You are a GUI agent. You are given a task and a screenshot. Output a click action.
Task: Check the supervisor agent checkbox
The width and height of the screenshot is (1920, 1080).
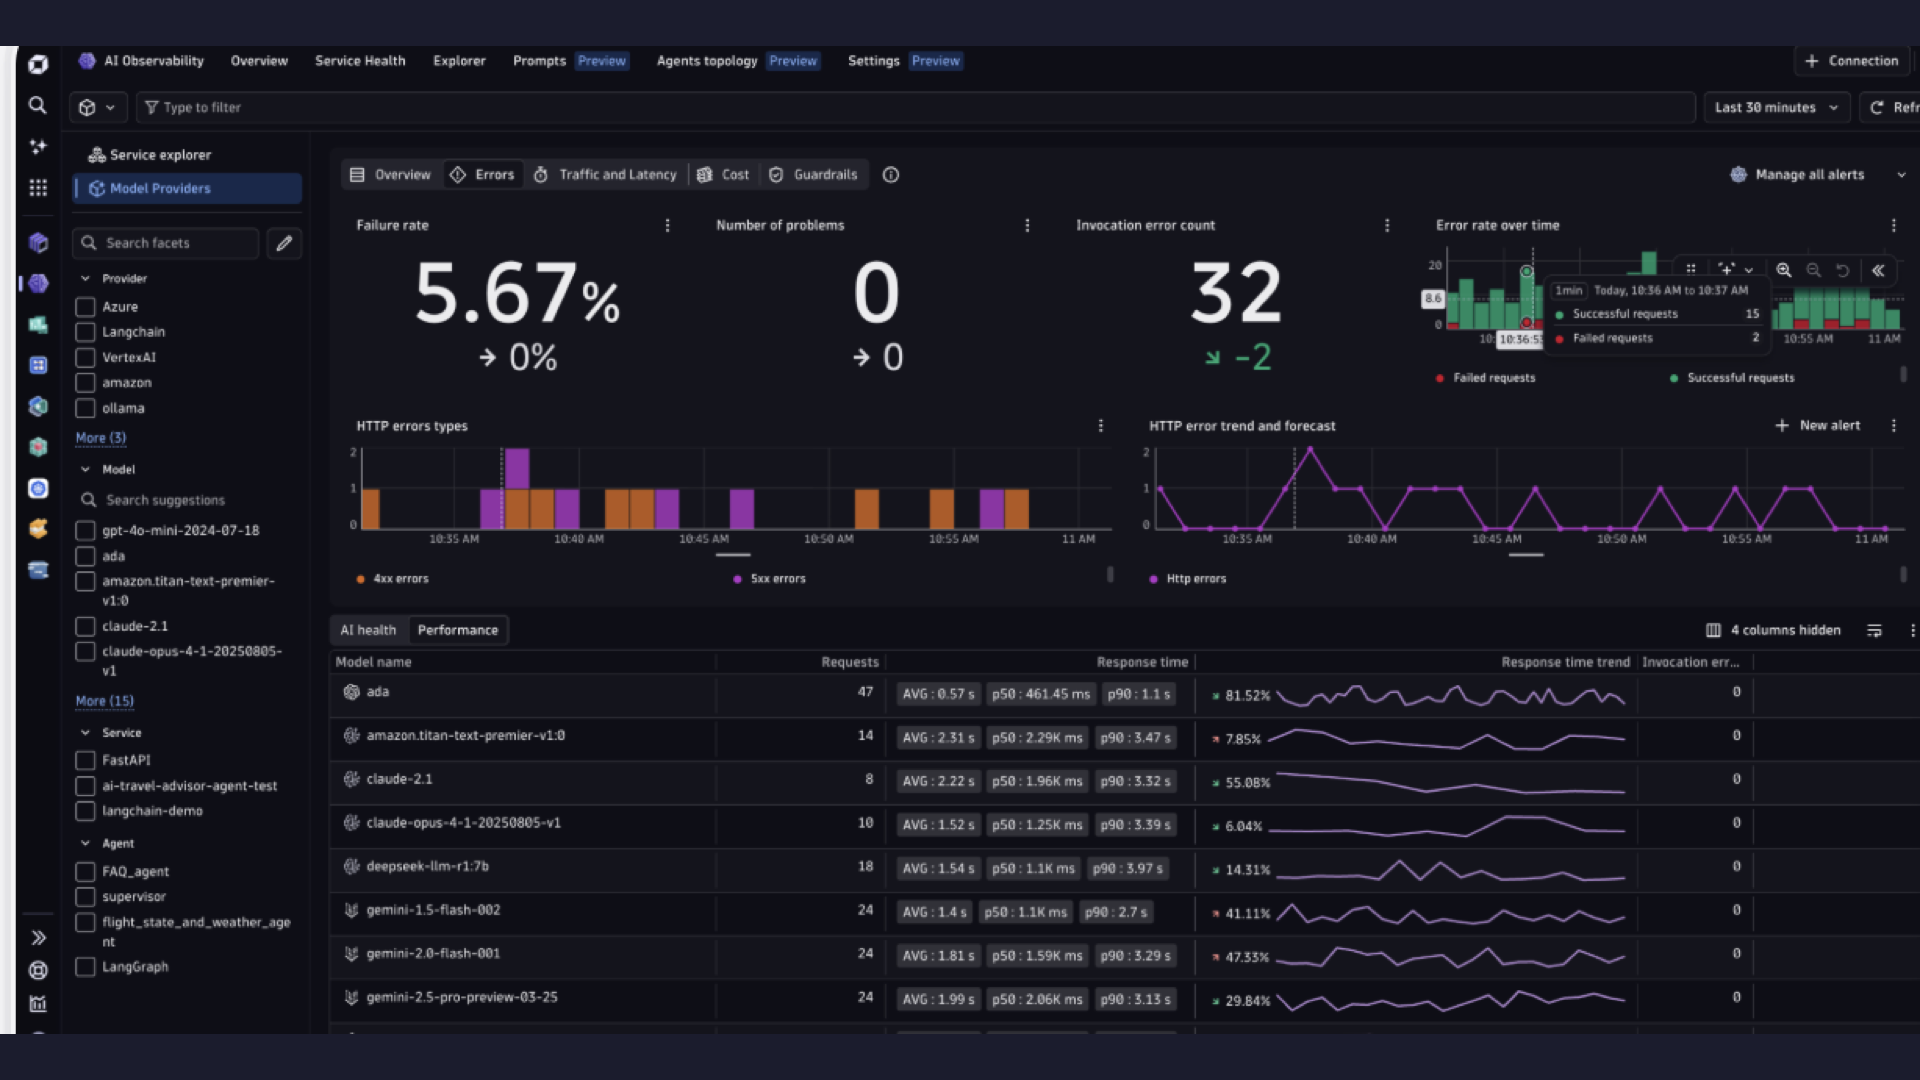coord(86,897)
